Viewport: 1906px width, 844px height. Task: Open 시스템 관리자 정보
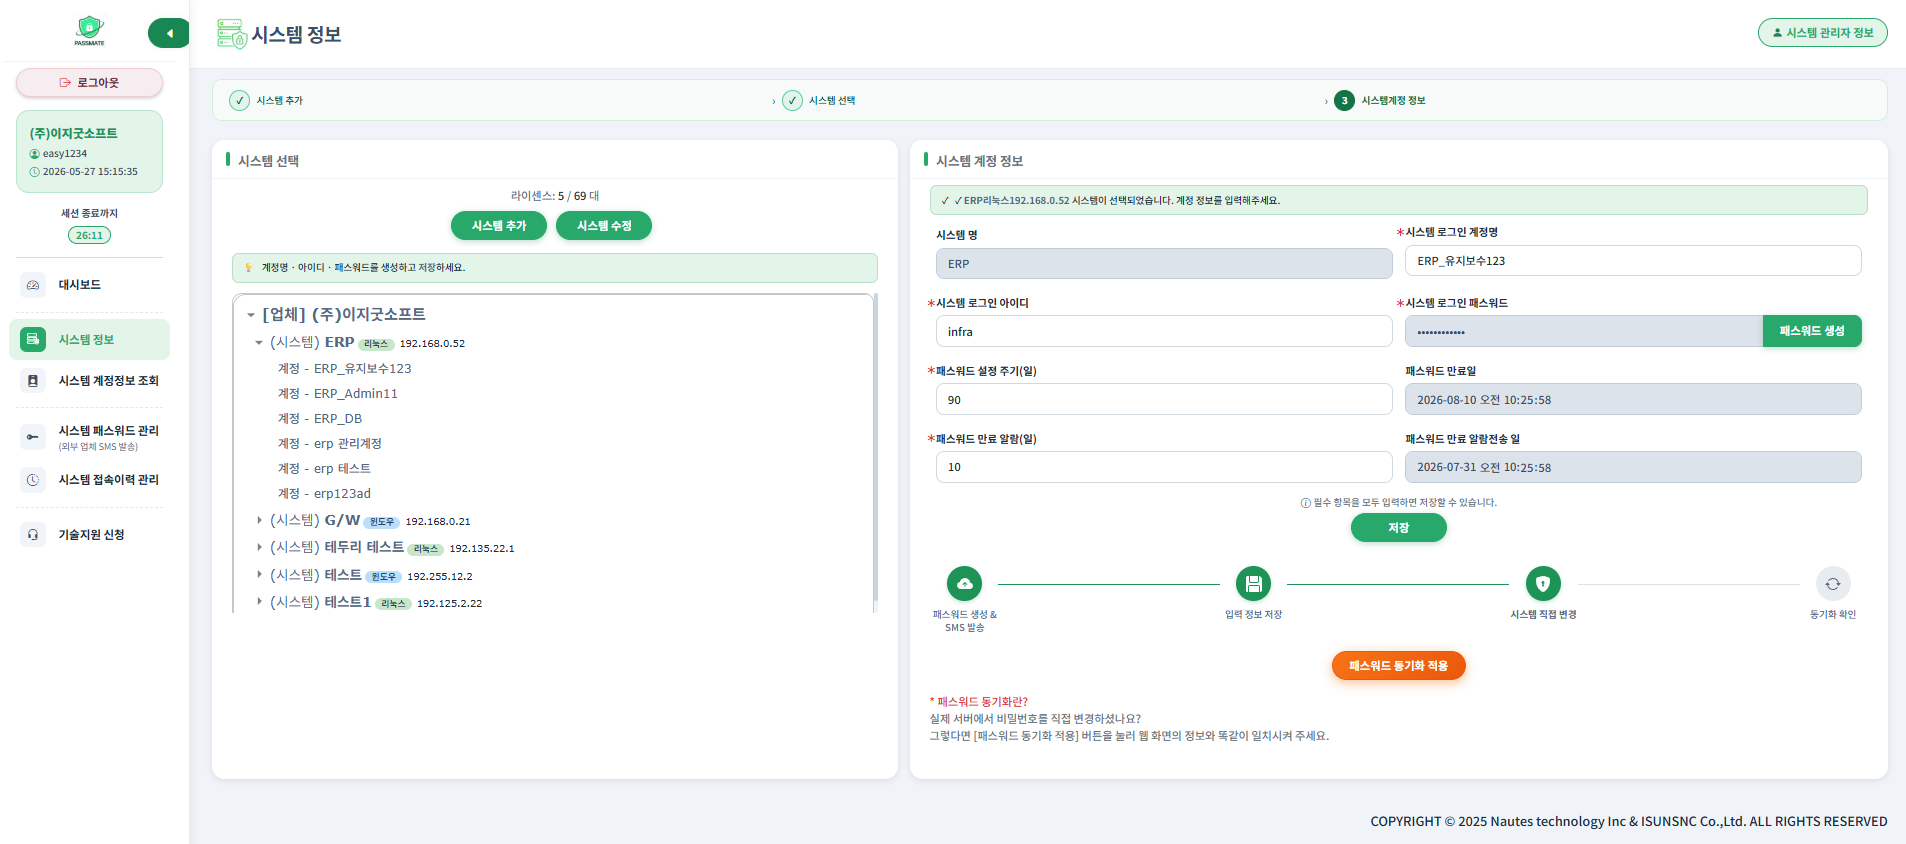pos(1822,33)
